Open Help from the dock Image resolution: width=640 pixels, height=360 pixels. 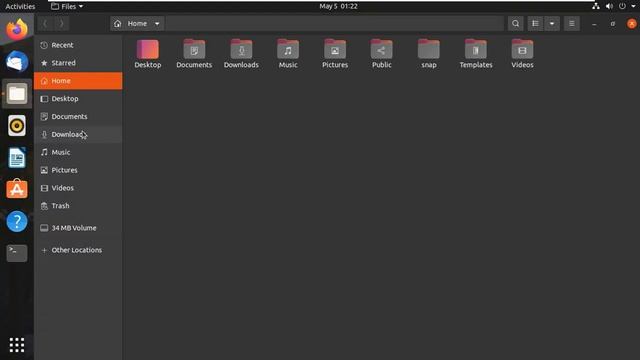17,221
